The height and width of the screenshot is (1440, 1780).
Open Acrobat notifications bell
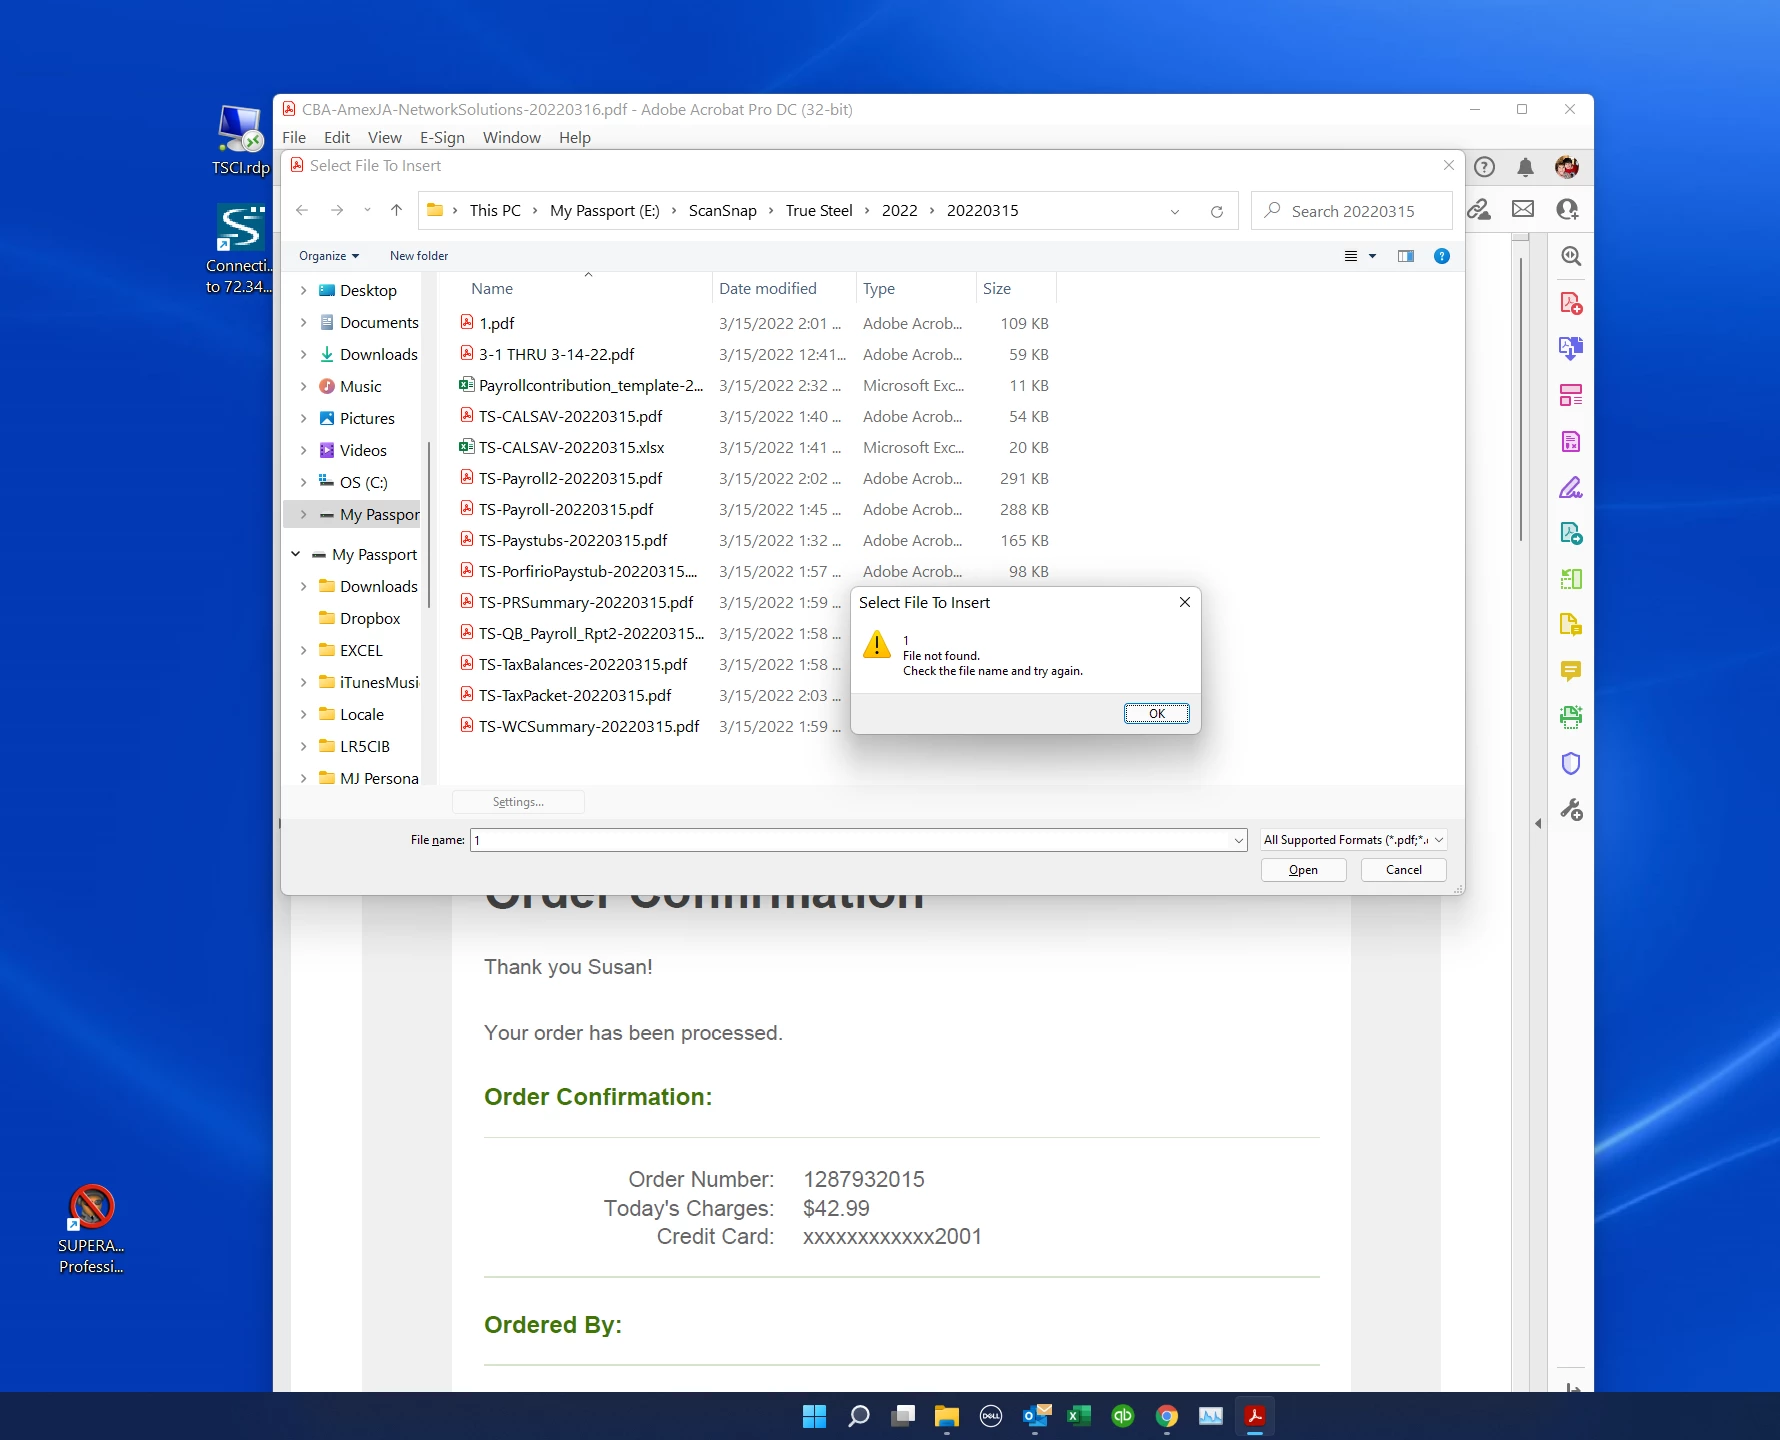(x=1525, y=167)
